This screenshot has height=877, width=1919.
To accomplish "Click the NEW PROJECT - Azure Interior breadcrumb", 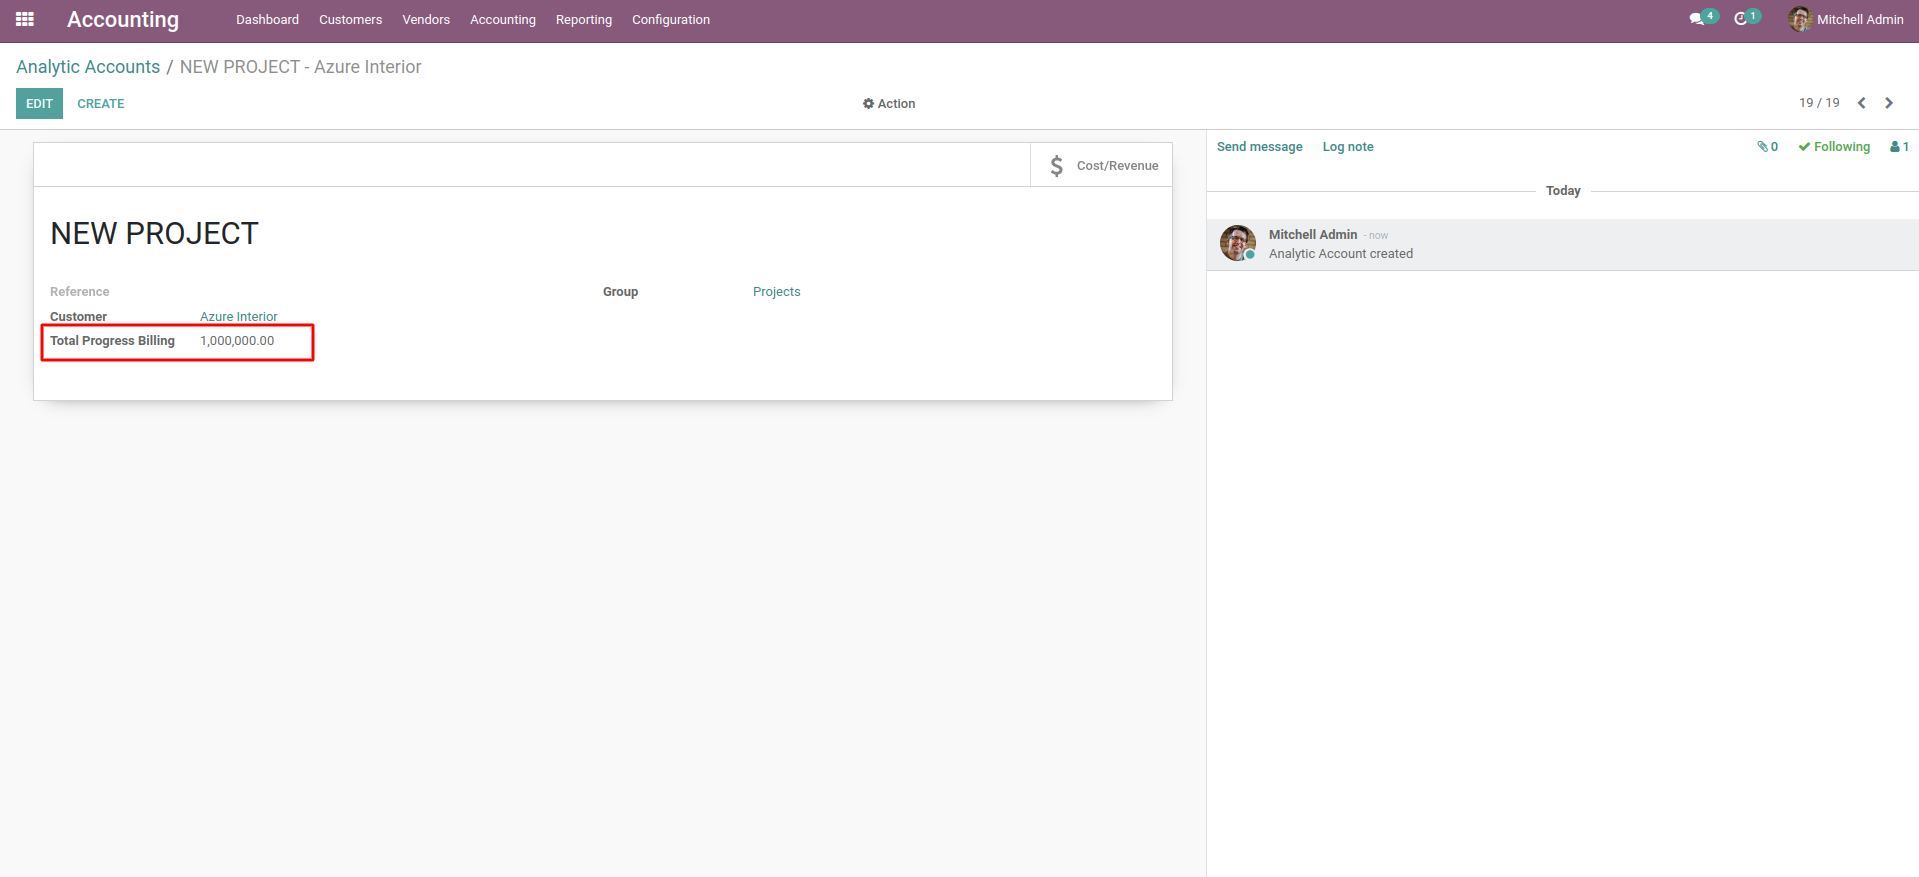I will [x=300, y=67].
